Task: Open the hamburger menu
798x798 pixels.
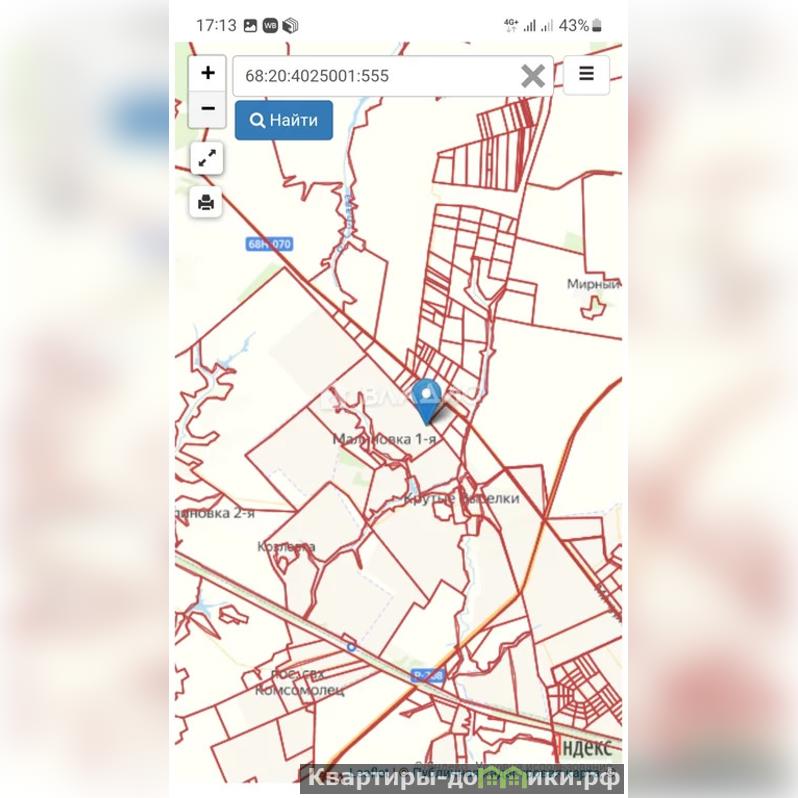Action: coord(586,75)
